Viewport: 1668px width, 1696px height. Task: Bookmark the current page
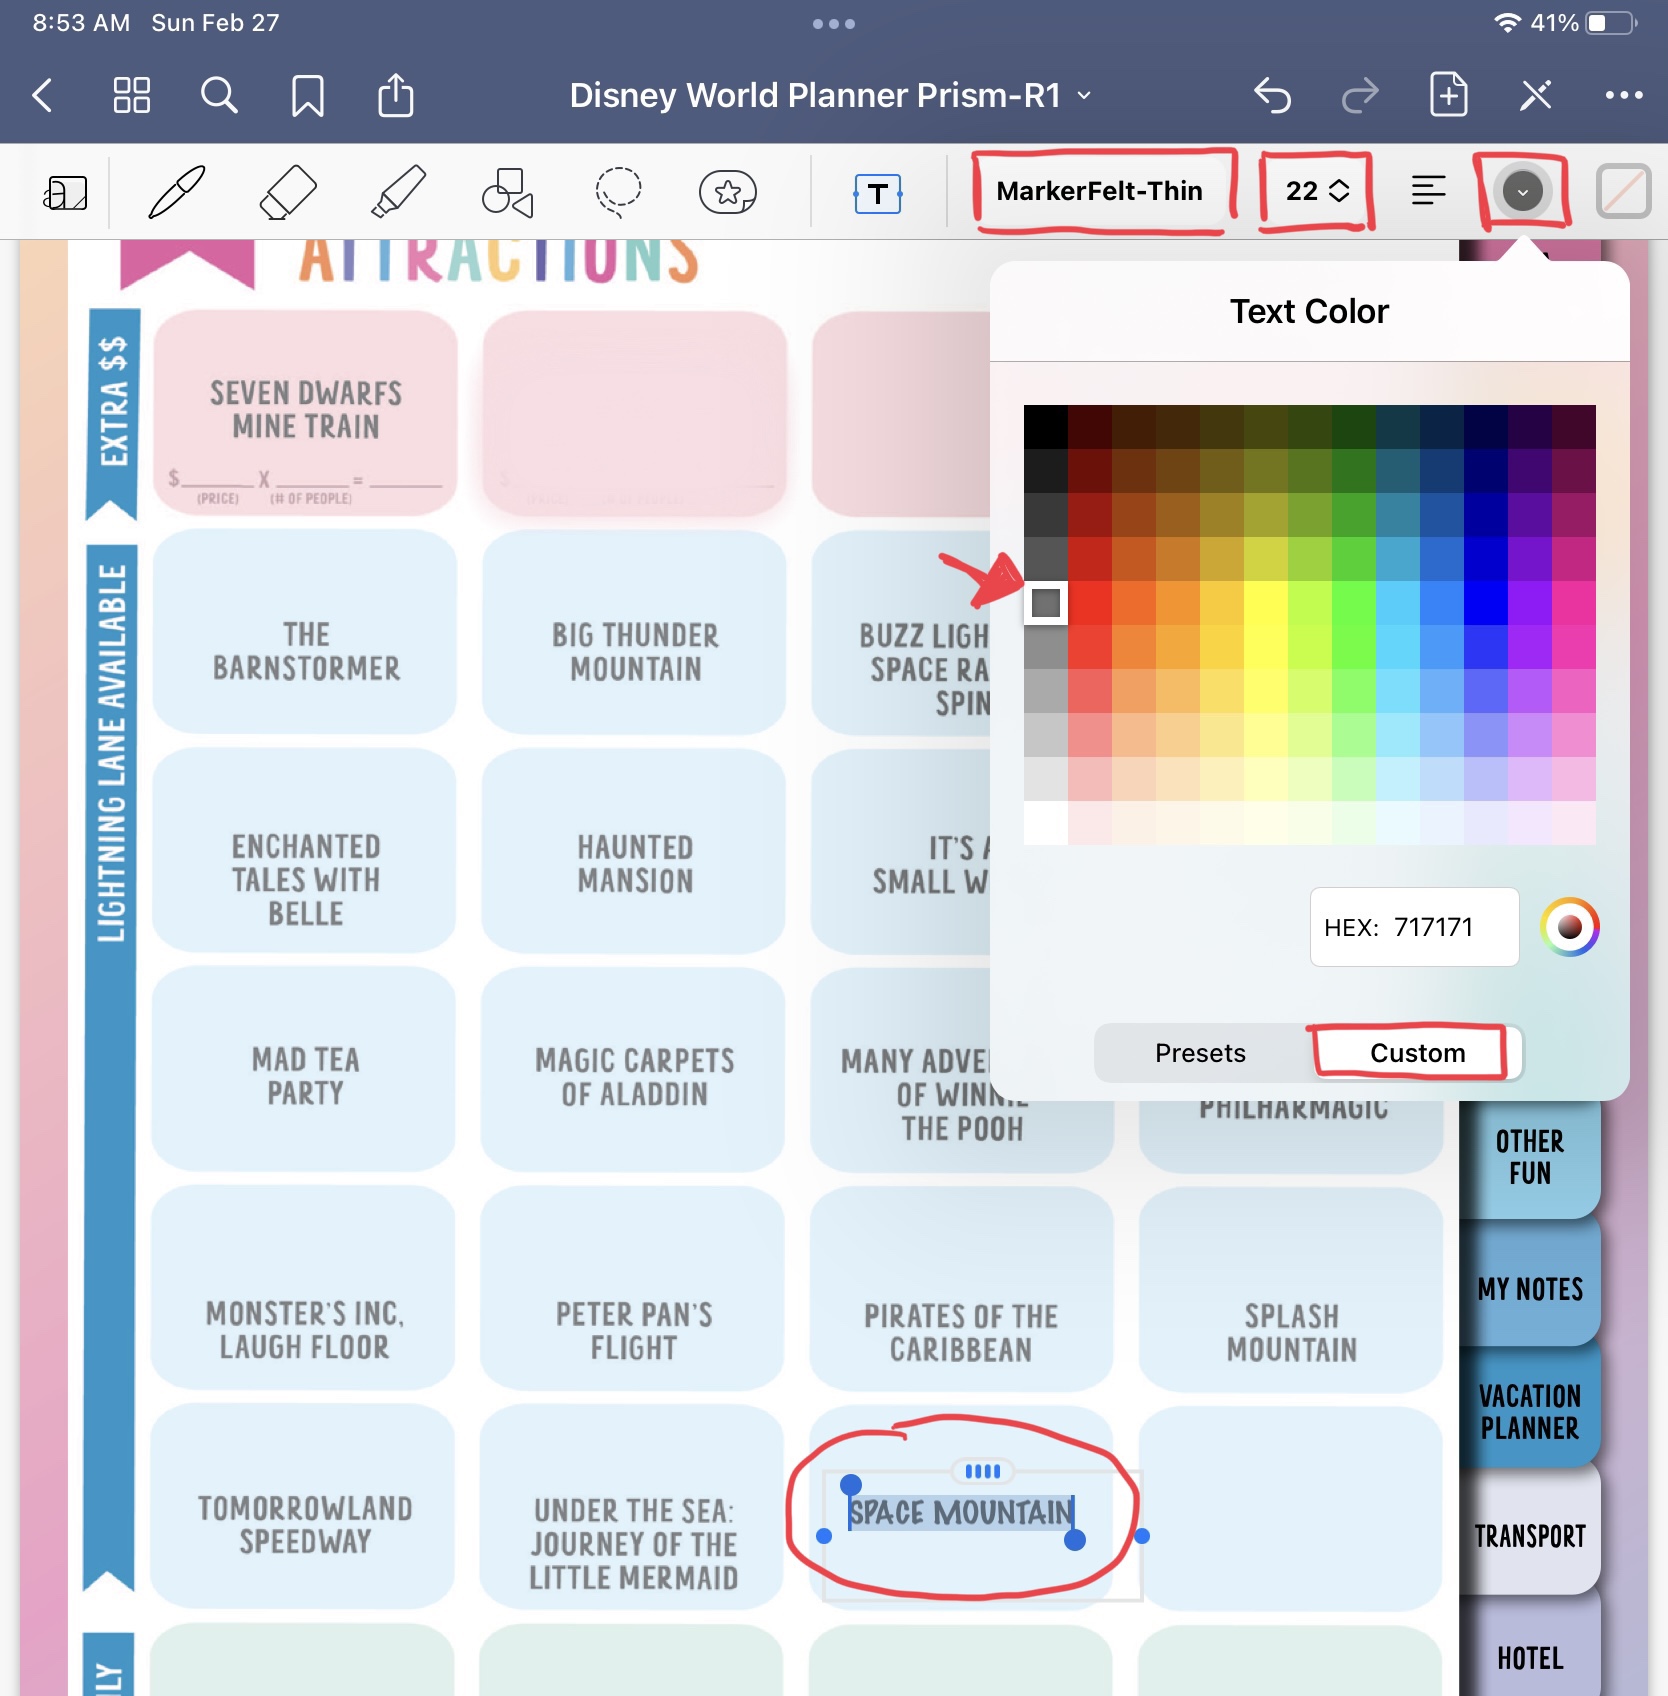307,96
